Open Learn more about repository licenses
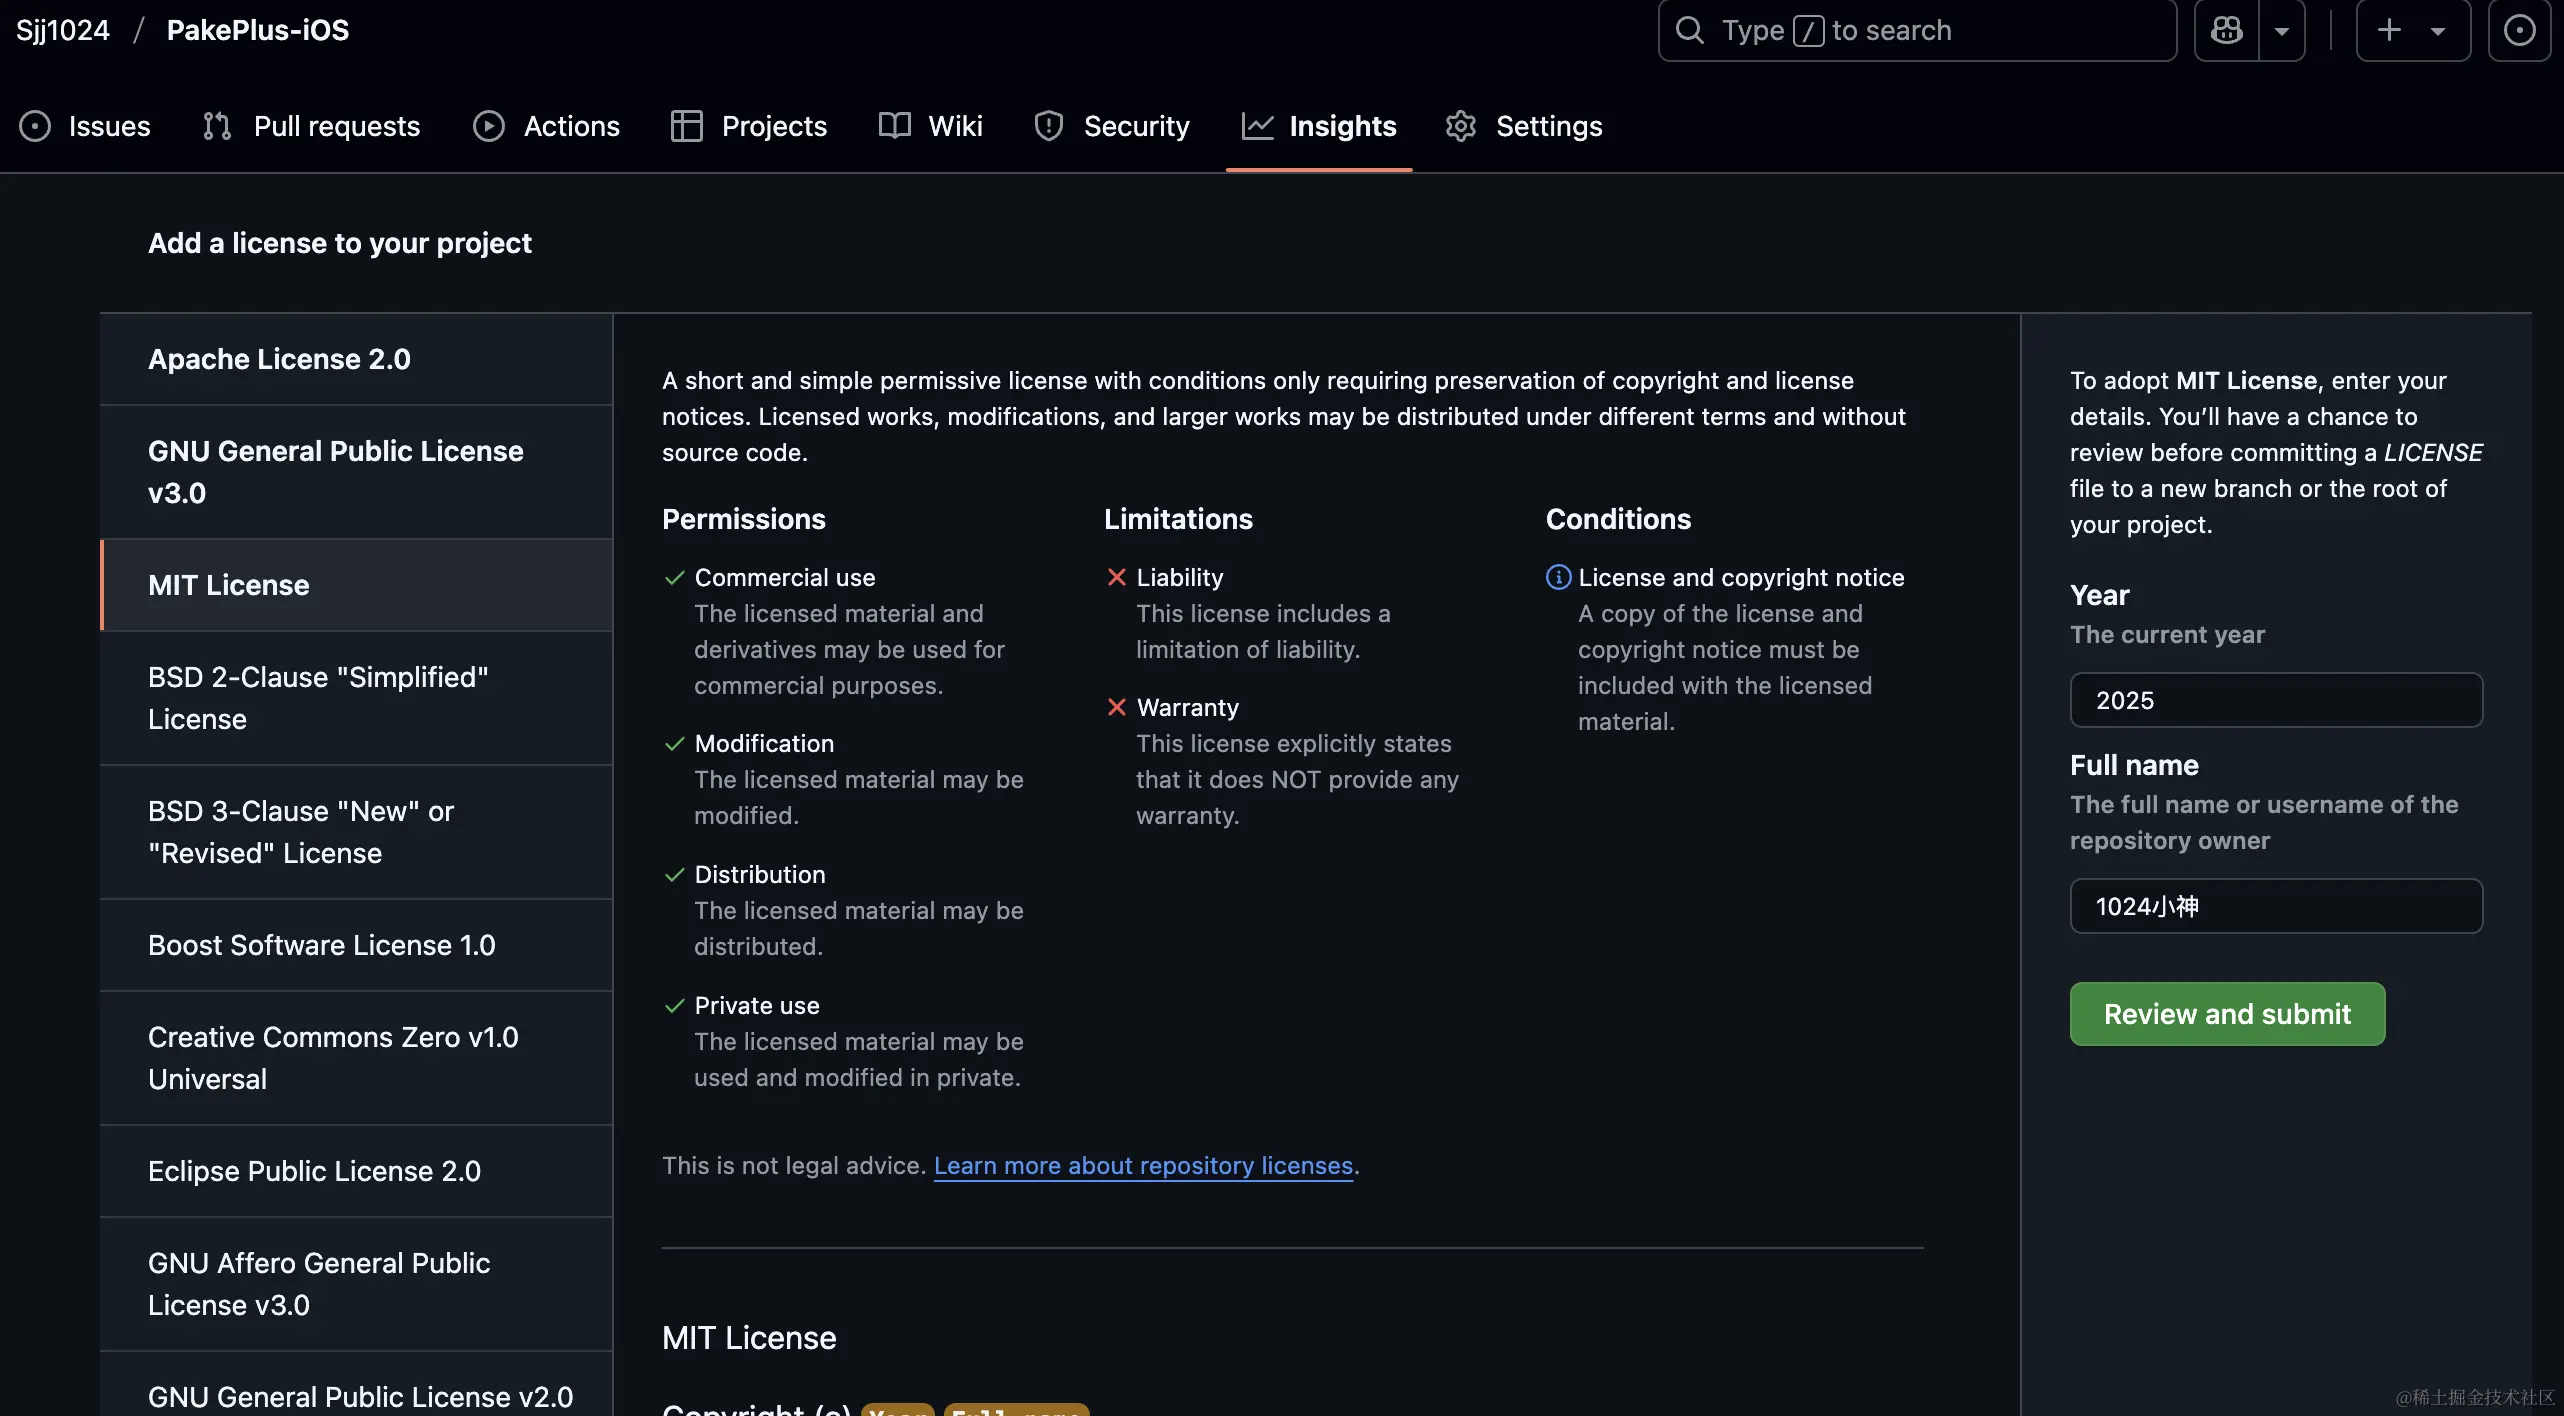 coord(1143,1166)
